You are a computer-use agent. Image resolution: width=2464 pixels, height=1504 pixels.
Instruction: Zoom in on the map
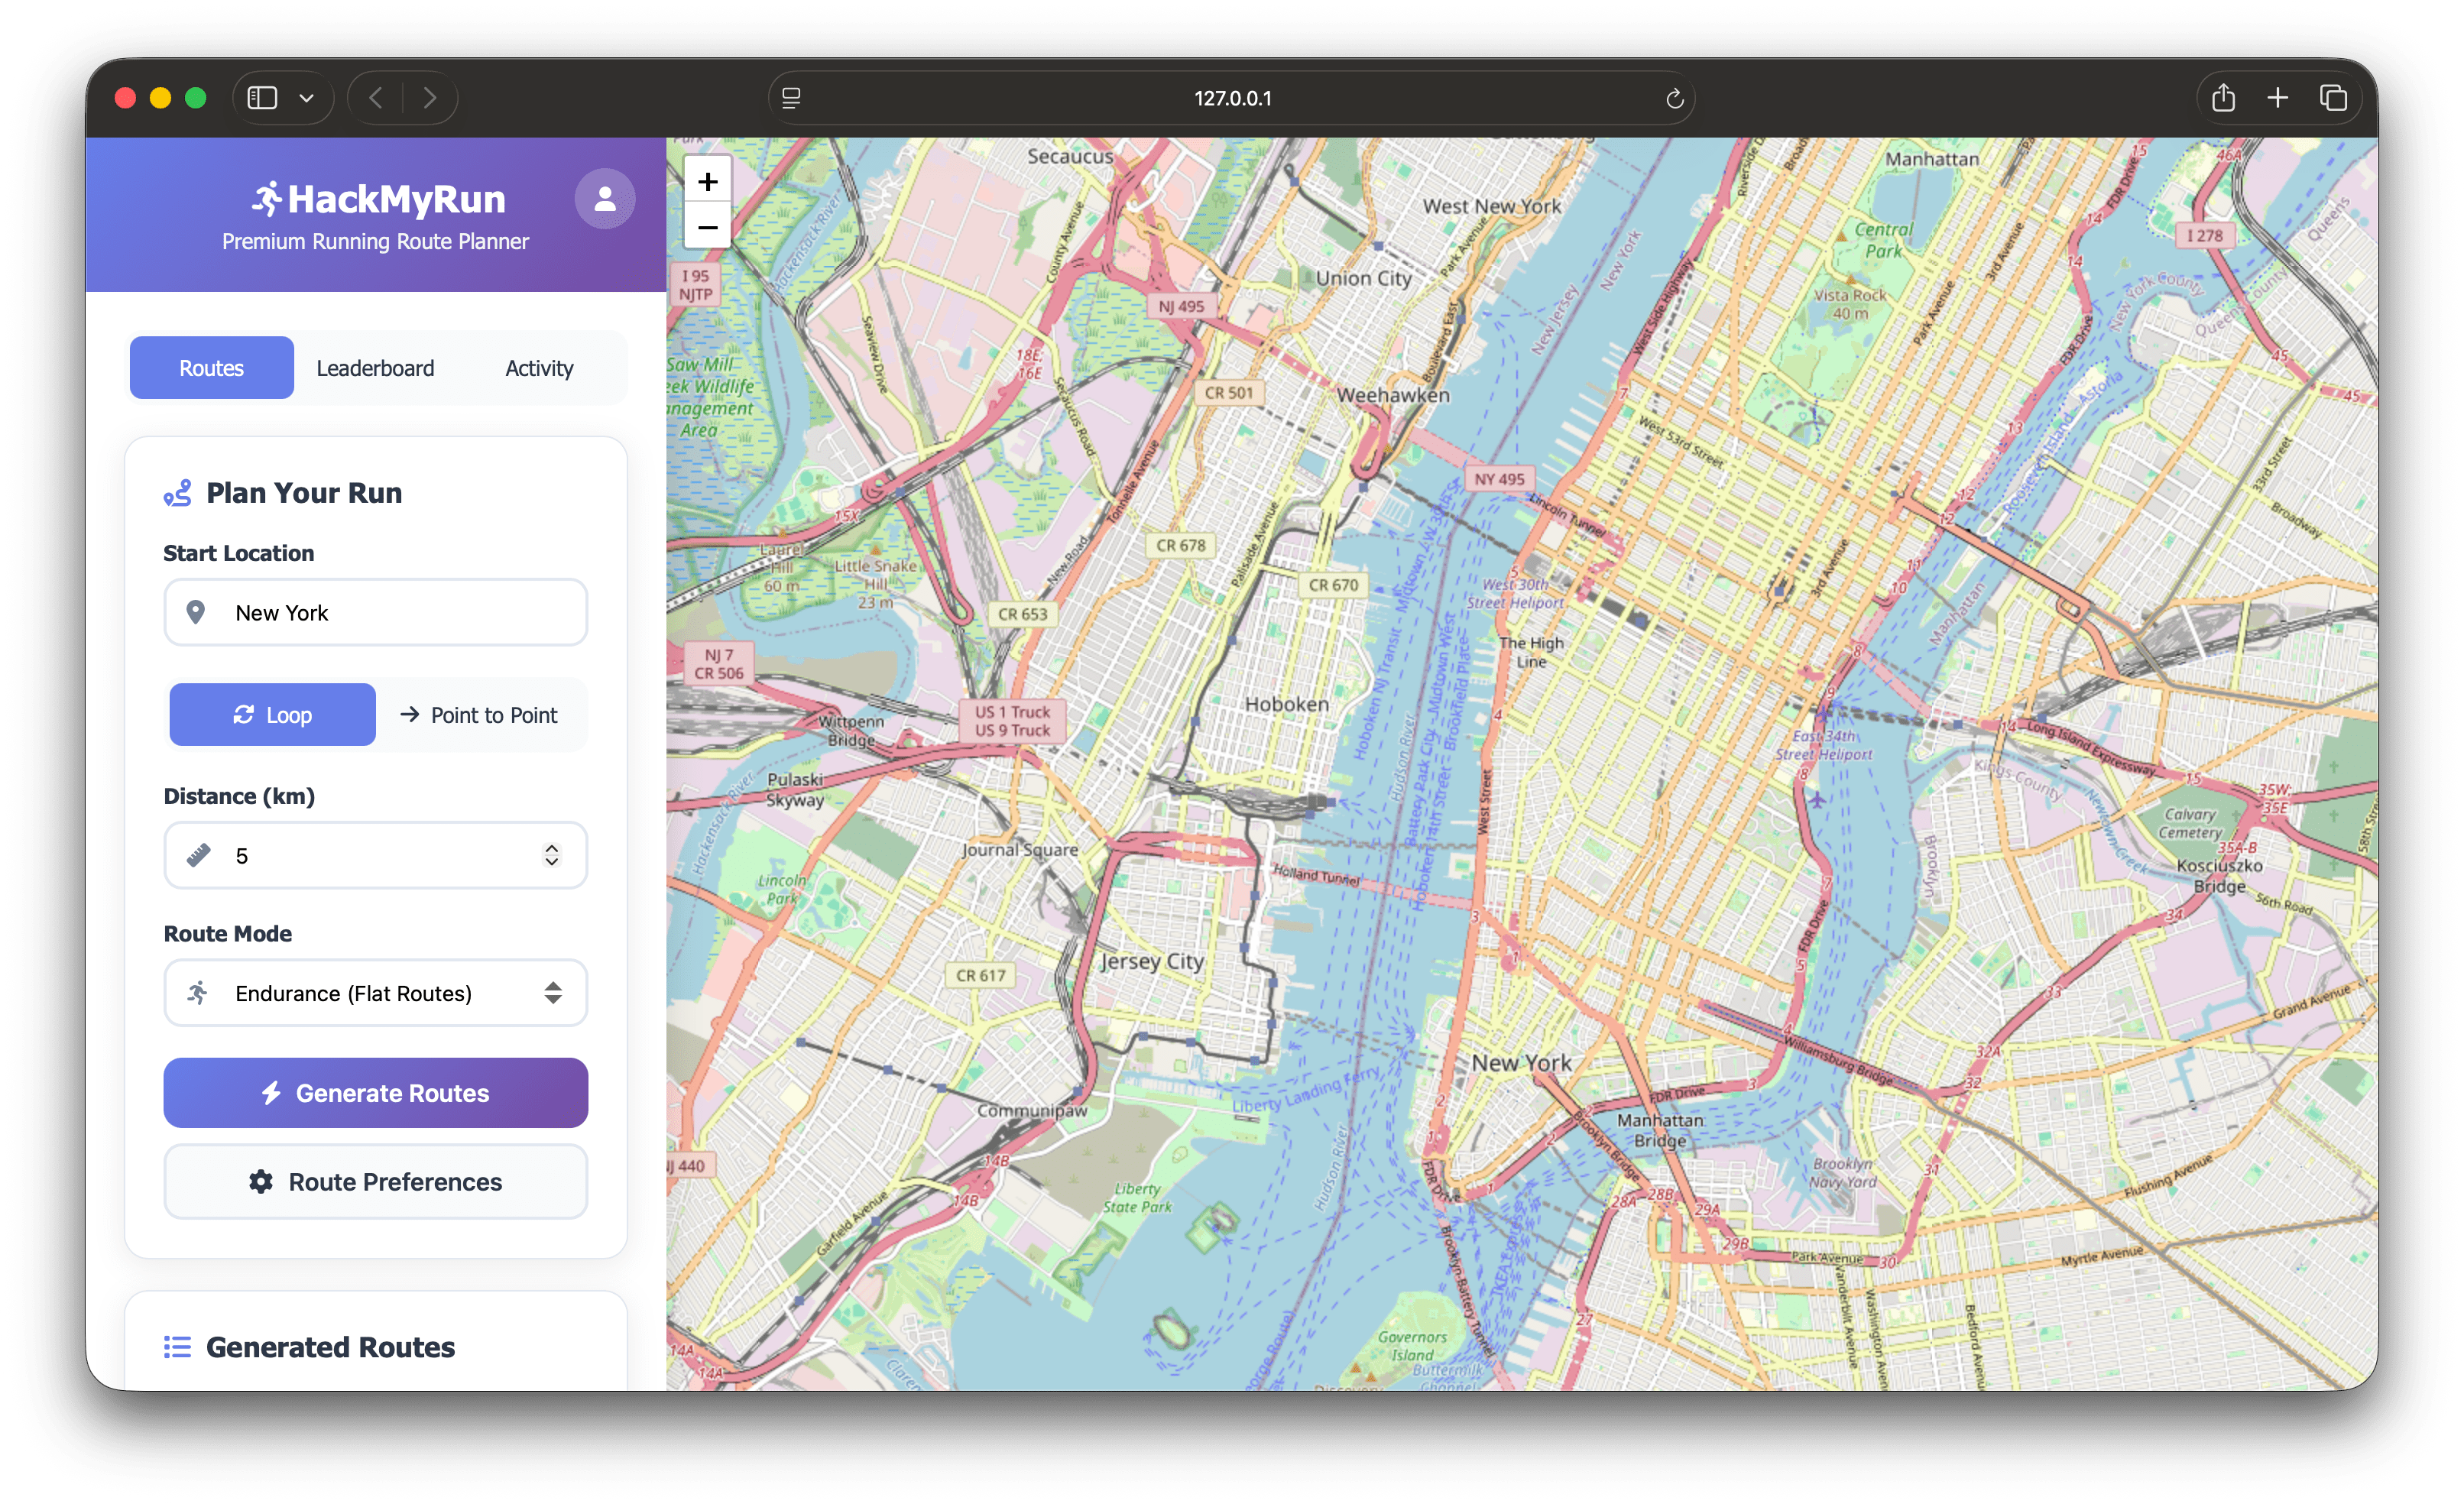click(707, 182)
